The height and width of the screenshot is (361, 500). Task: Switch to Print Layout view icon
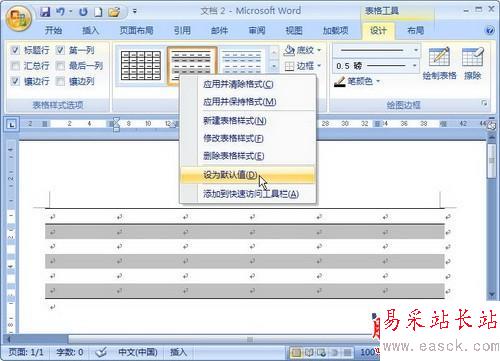coord(296,352)
